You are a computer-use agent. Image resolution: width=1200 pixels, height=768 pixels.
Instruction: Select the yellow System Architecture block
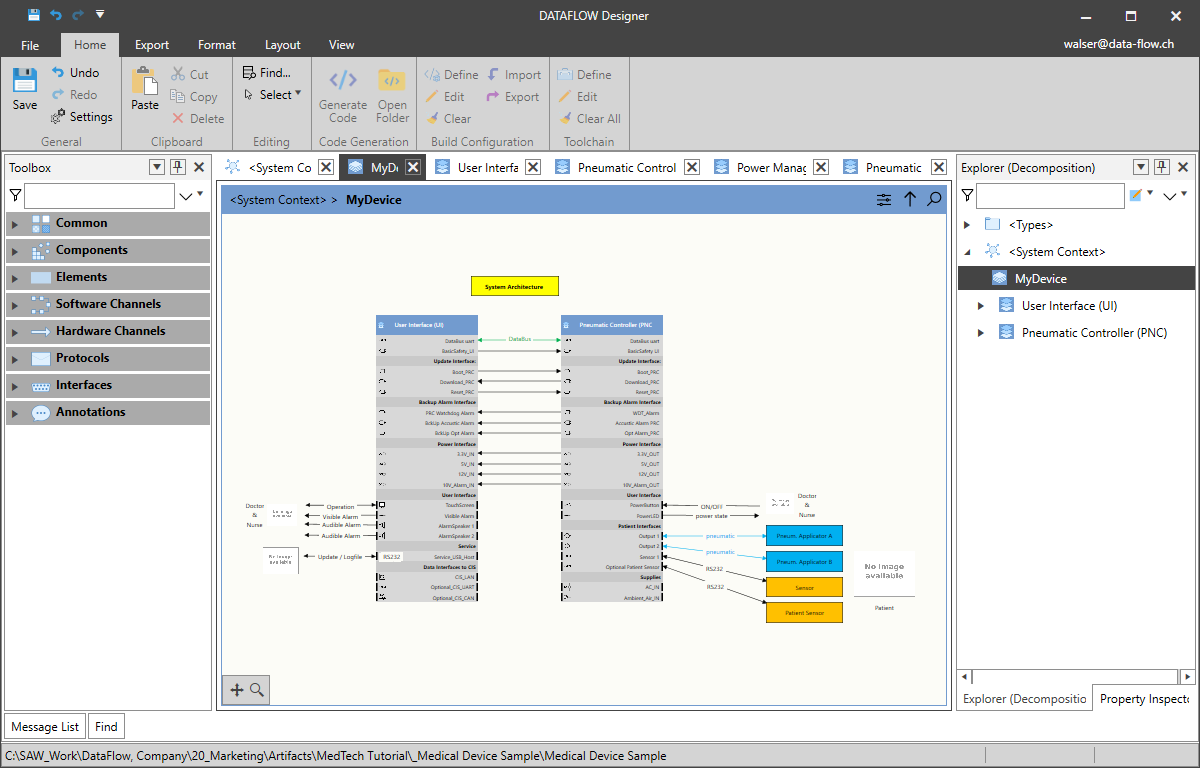coord(515,286)
